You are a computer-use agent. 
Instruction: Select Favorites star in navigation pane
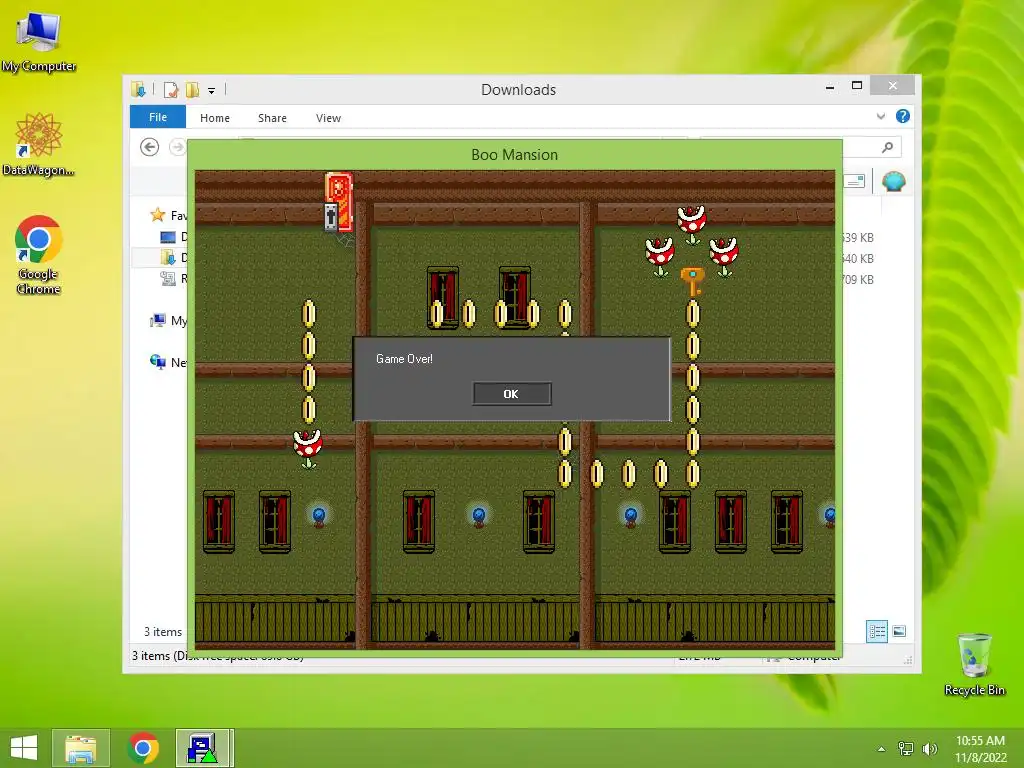[157, 214]
